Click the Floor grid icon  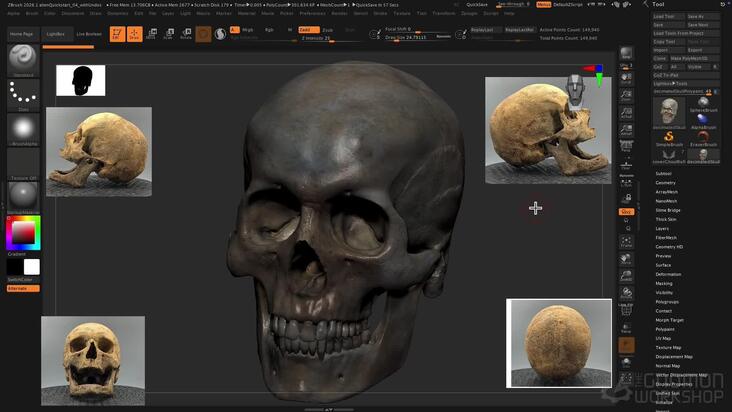coord(626,164)
